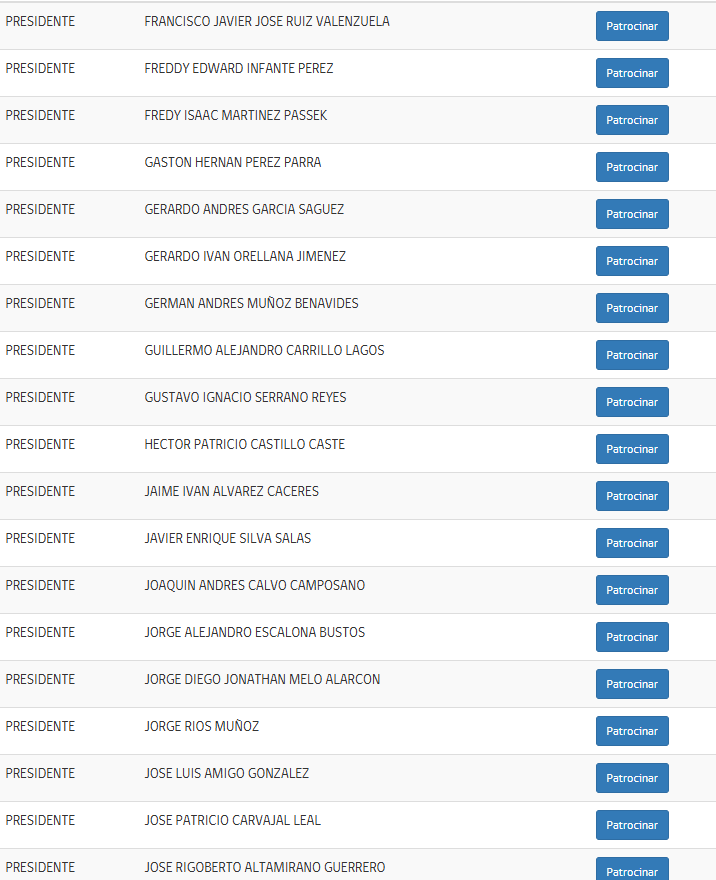Click PRESIDENTE label in Jorge Rios Muñoz row
Screen dimensions: 716x880
40,726
